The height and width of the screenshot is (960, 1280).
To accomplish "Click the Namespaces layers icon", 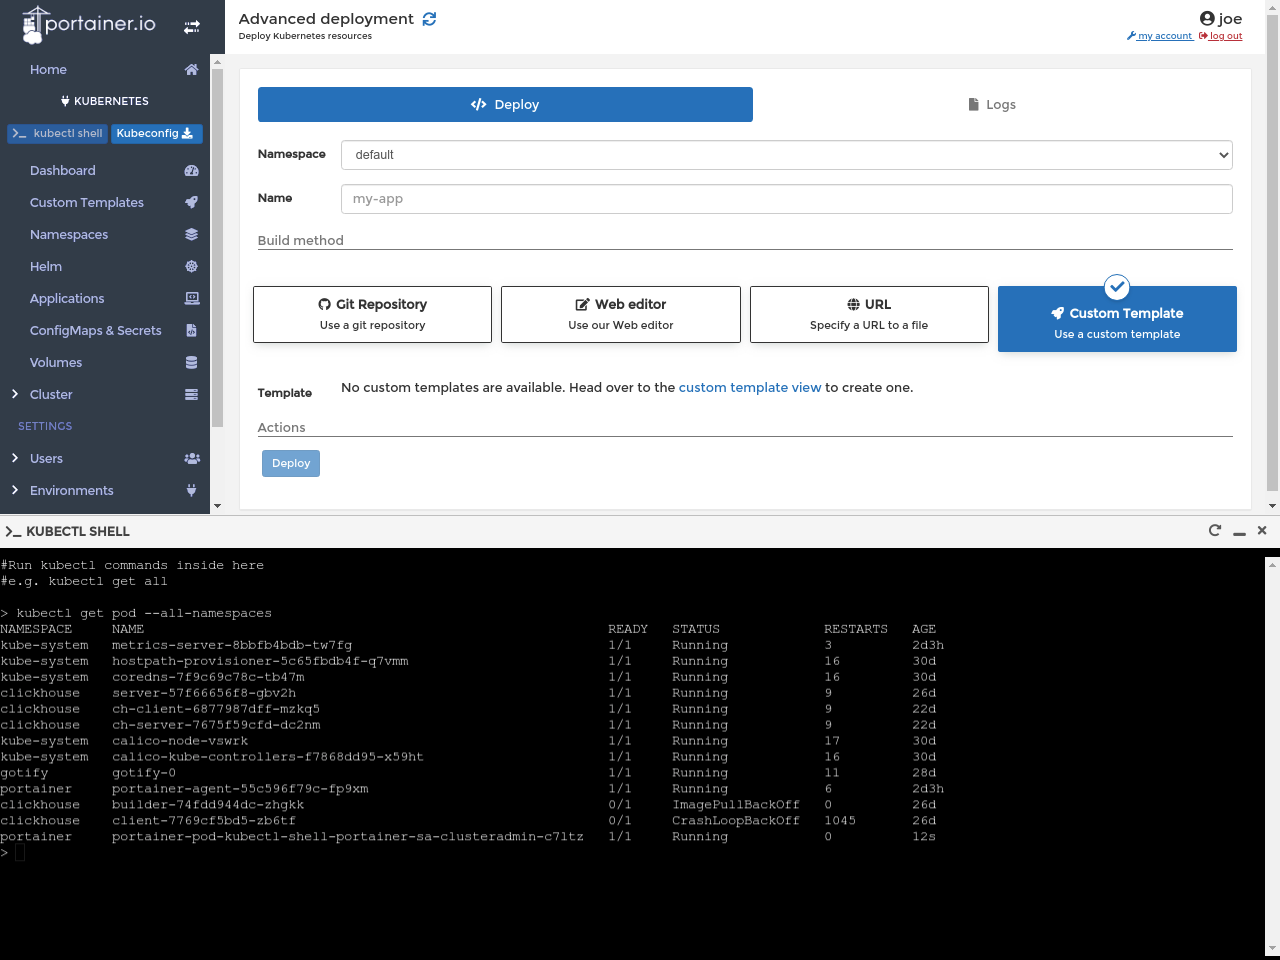I will tap(192, 234).
